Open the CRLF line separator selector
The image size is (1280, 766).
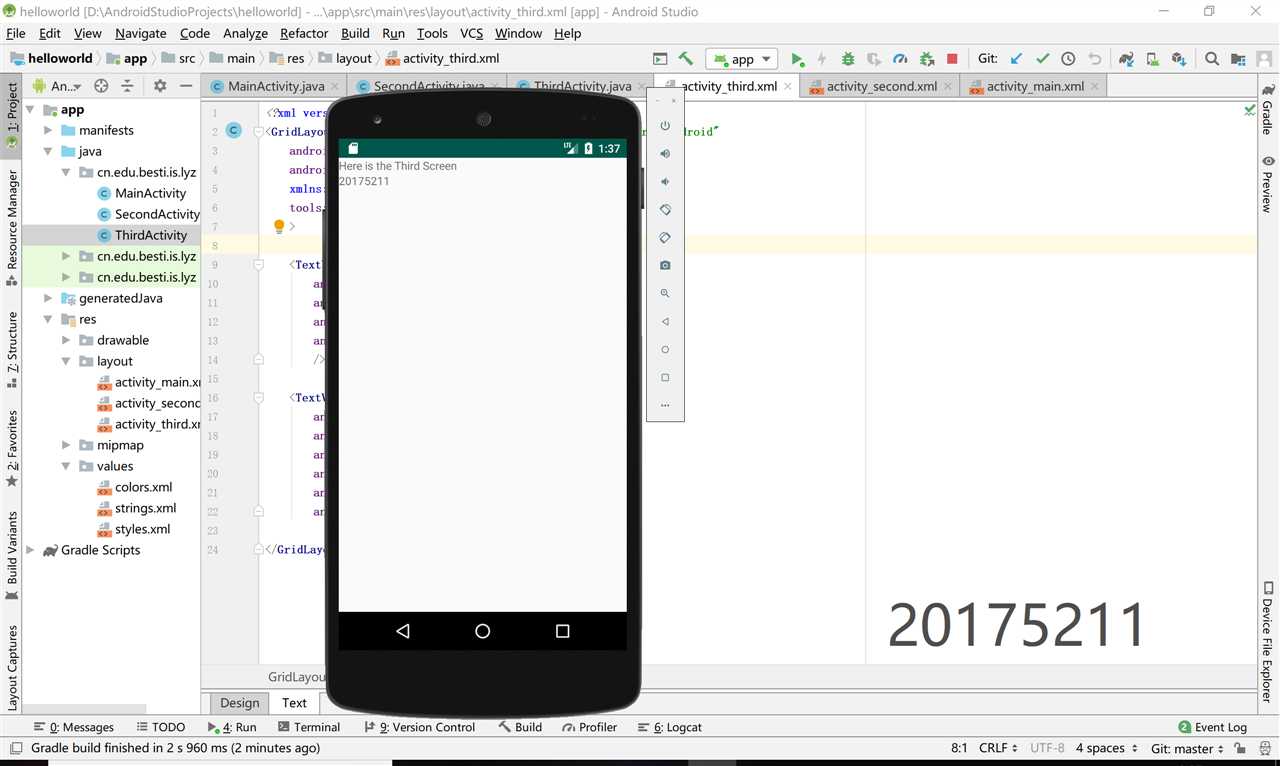tap(998, 748)
